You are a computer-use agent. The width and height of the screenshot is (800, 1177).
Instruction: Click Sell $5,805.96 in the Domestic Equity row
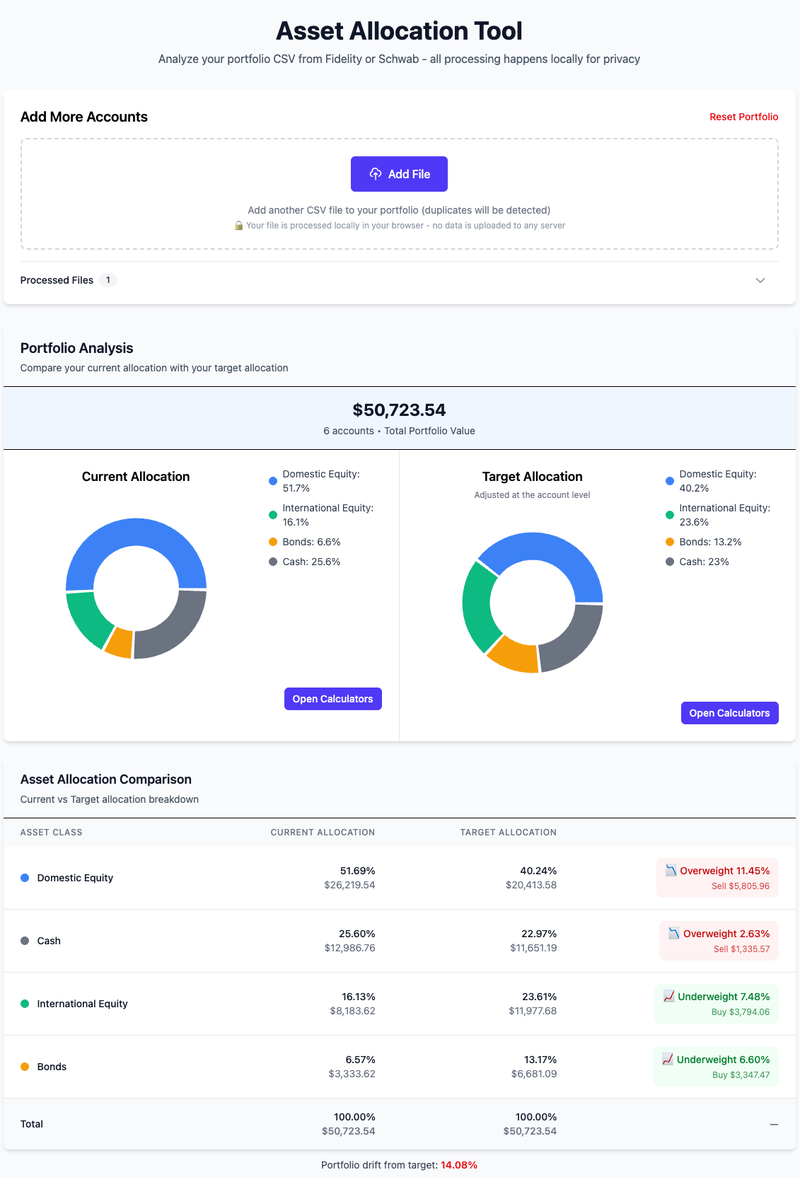click(x=740, y=885)
